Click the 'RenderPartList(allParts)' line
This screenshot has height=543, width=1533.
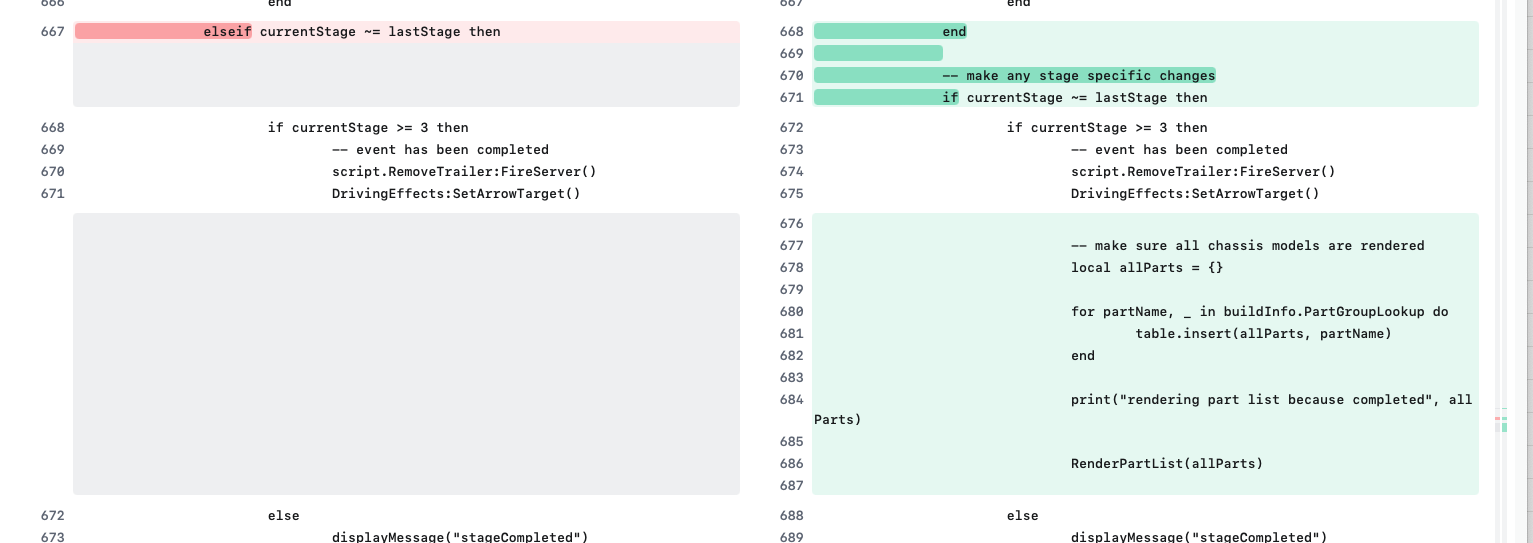(x=1167, y=464)
